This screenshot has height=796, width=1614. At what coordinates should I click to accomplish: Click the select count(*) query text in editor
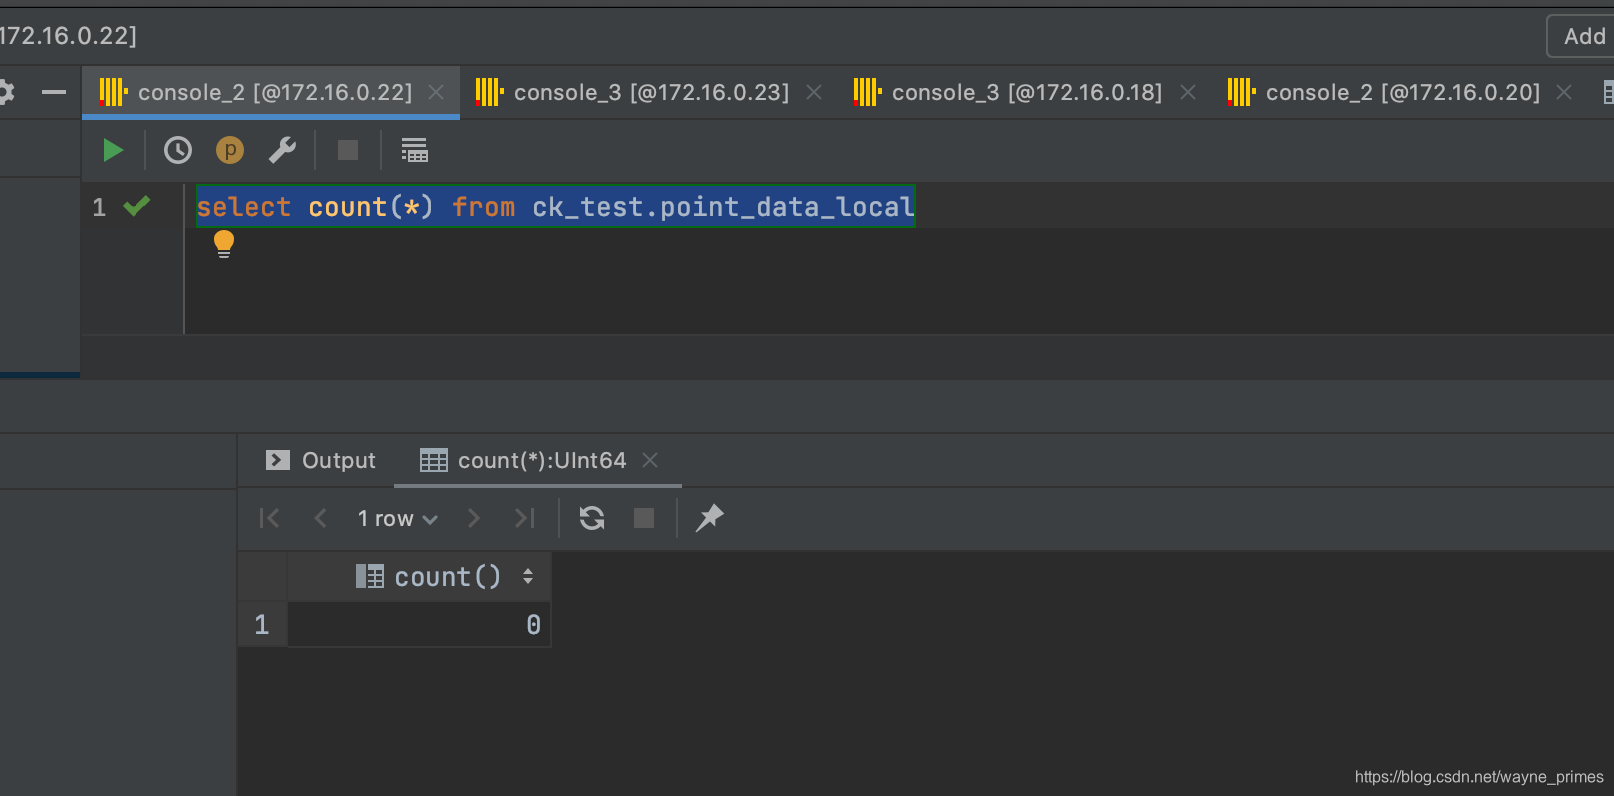point(555,206)
